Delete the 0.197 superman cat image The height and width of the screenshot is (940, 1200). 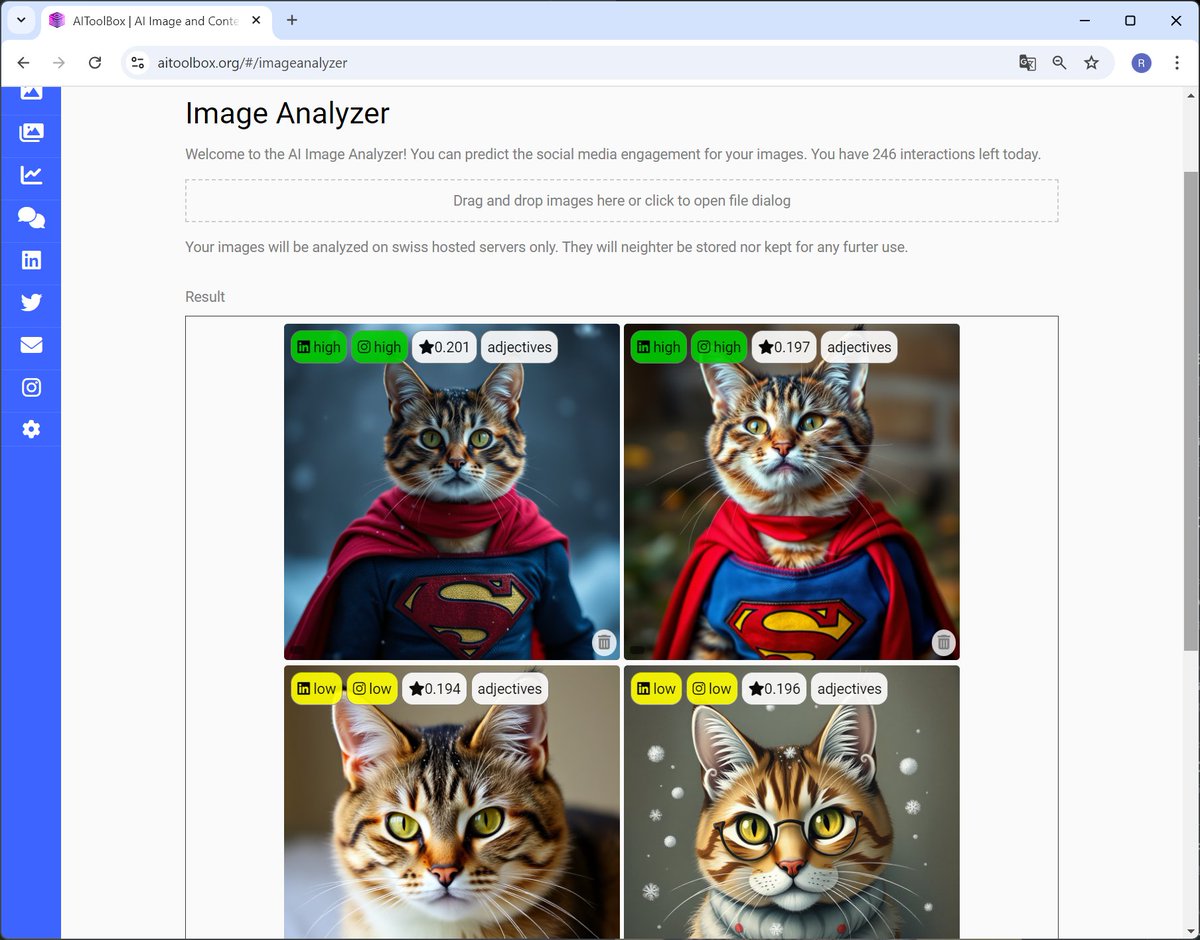(943, 642)
